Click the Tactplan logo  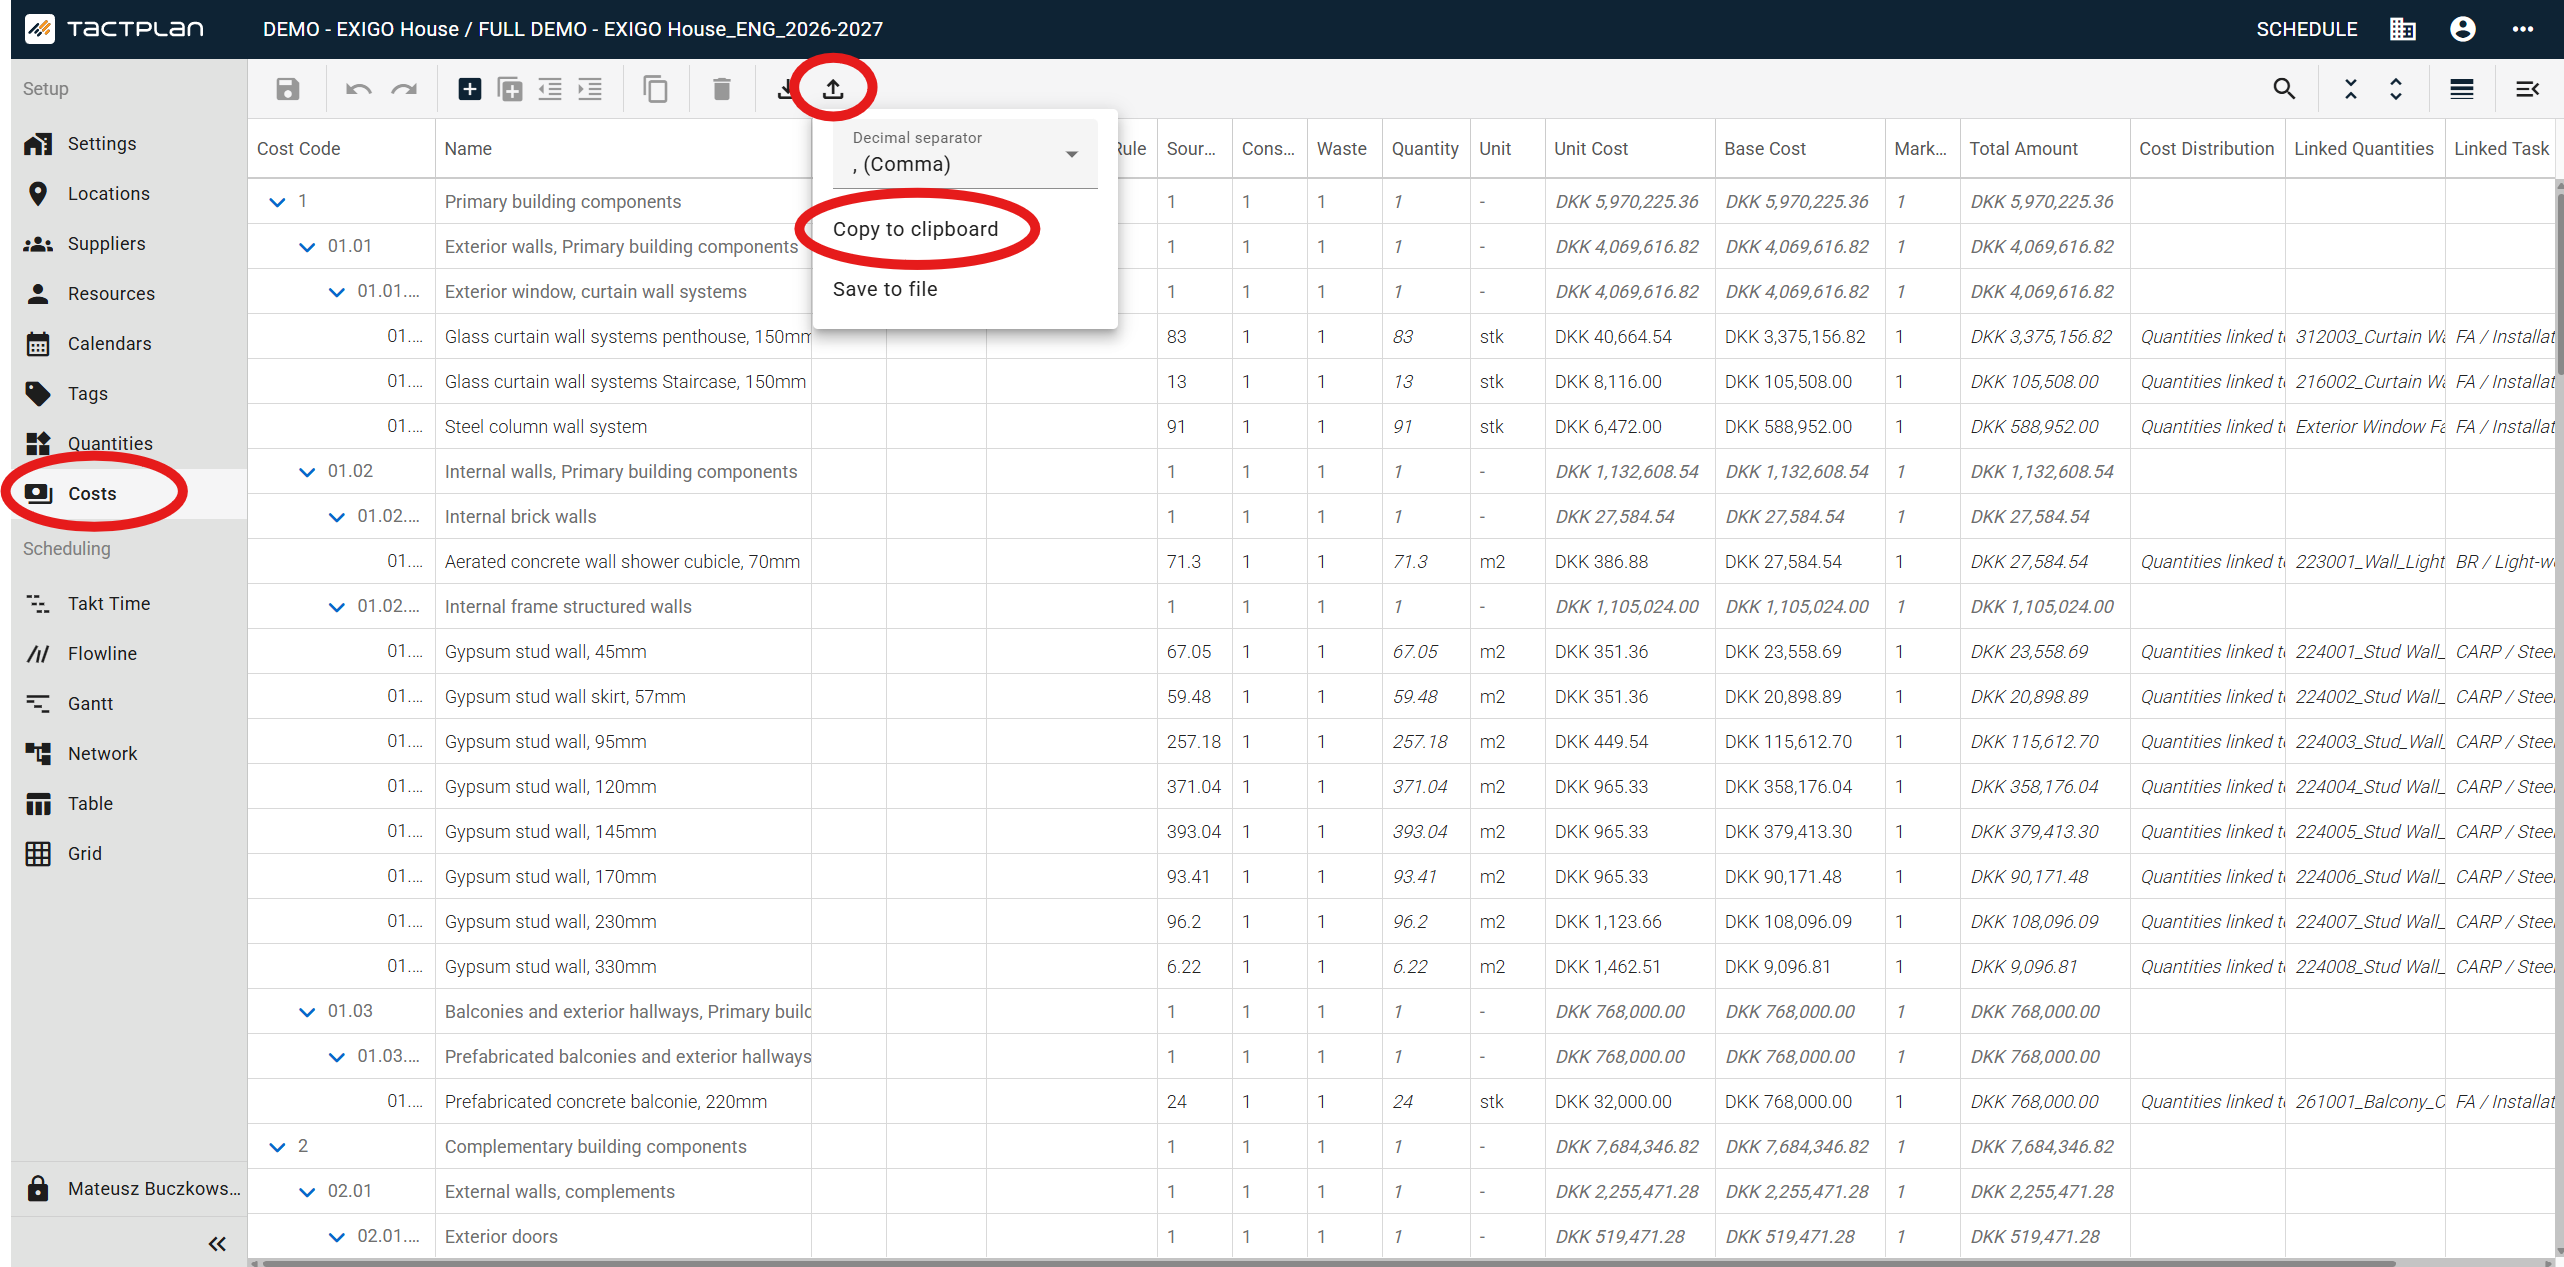point(115,29)
